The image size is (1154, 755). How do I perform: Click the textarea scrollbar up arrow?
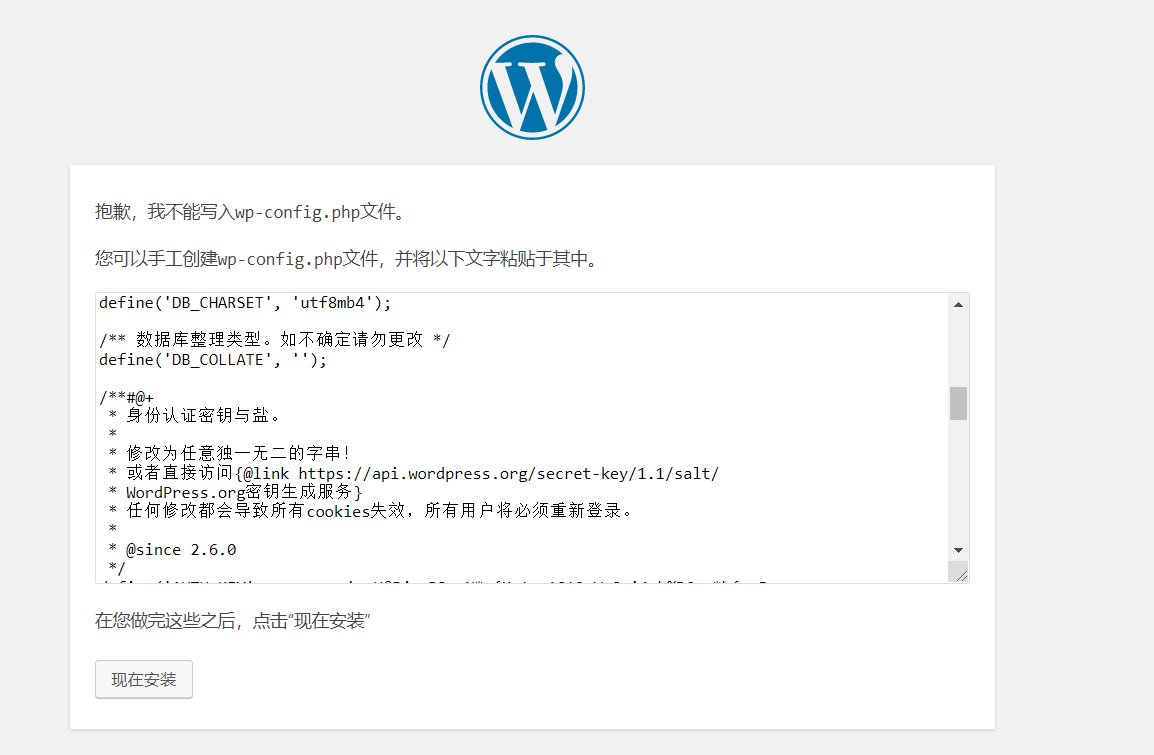[958, 305]
